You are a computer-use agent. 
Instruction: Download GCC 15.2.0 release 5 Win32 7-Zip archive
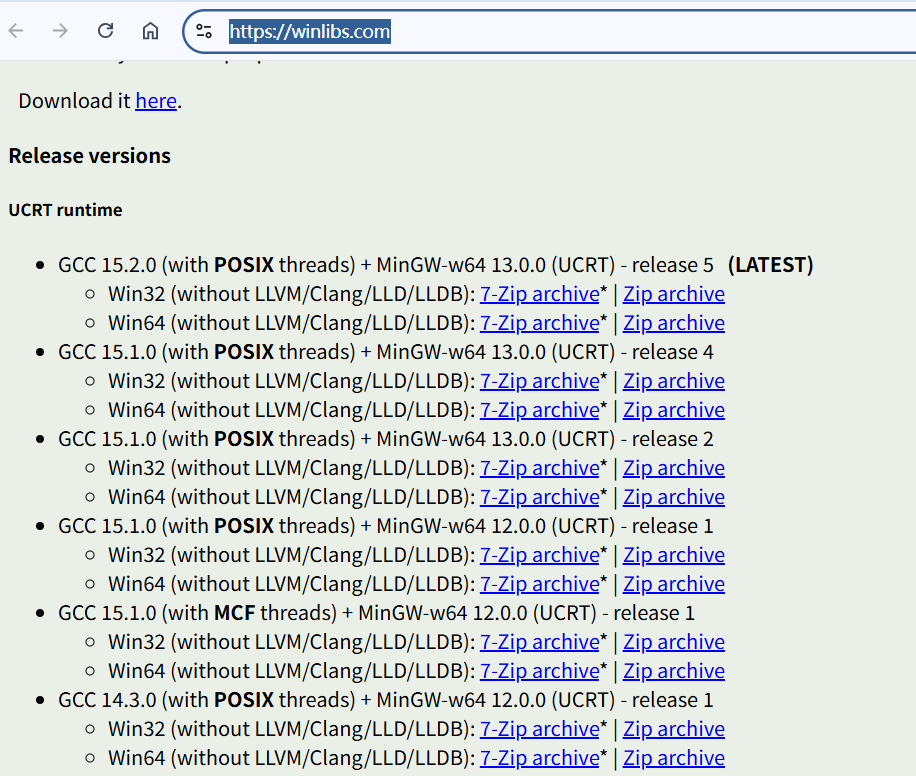[x=539, y=294]
